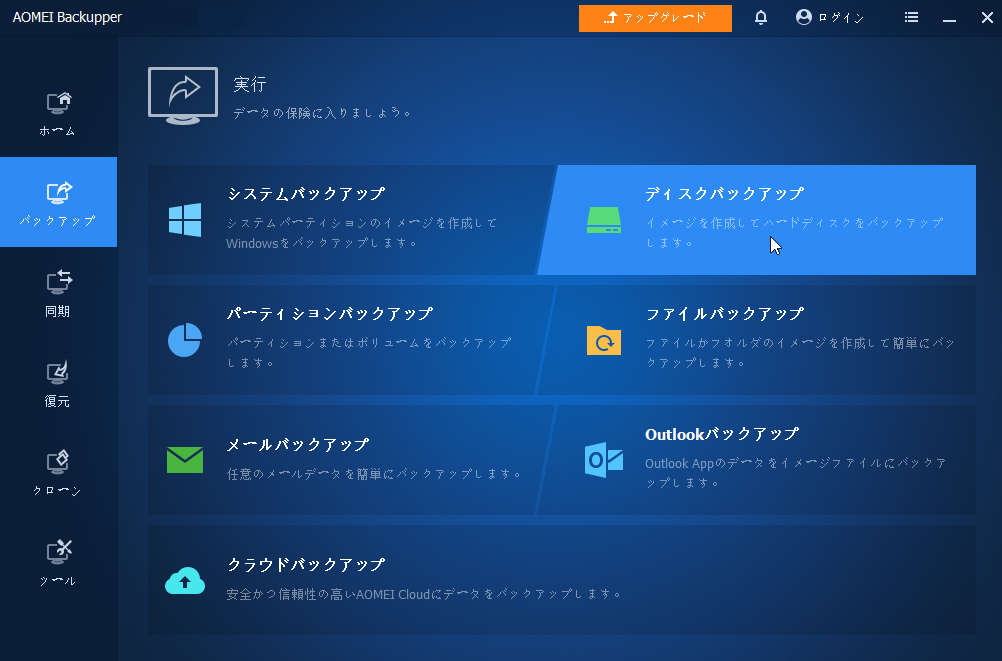This screenshot has width=1002, height=661.
Task: Switch to the 復元 tab label
Action: click(58, 401)
